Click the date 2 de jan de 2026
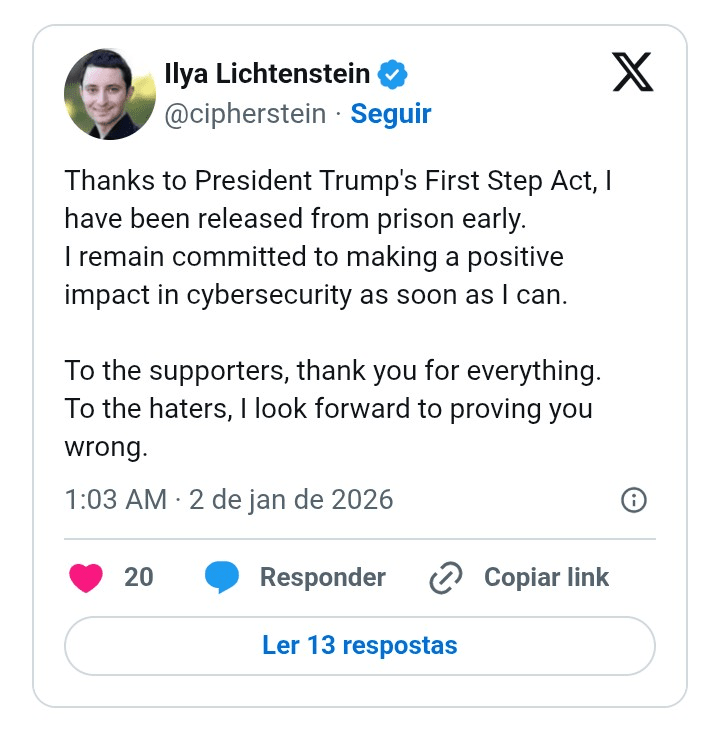The image size is (720, 742). 291,500
